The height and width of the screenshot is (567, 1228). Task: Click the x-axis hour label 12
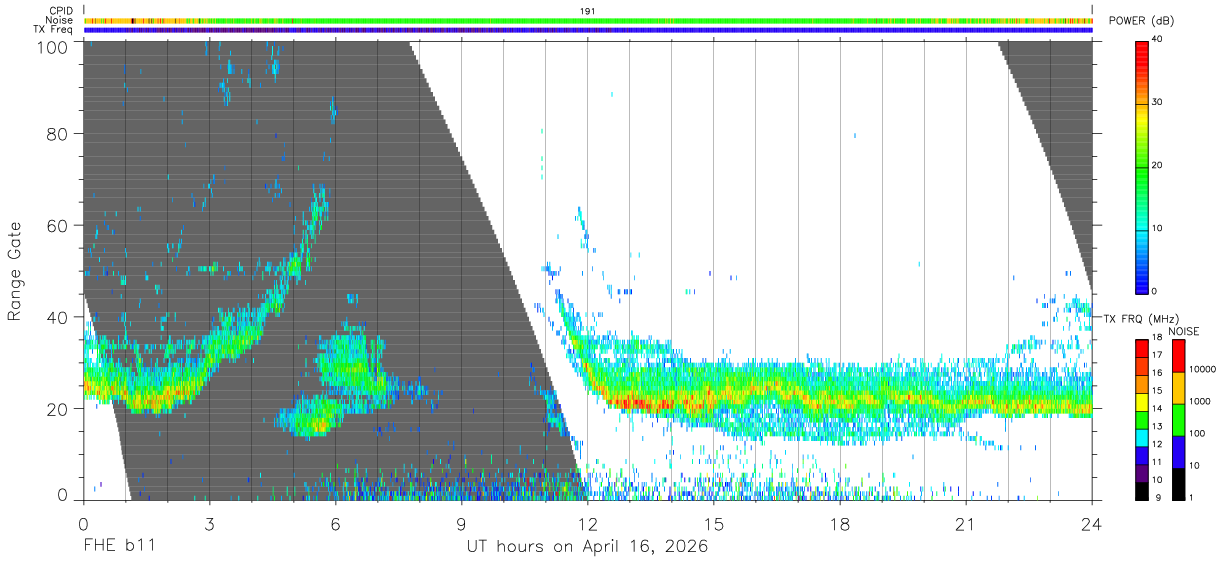click(587, 523)
